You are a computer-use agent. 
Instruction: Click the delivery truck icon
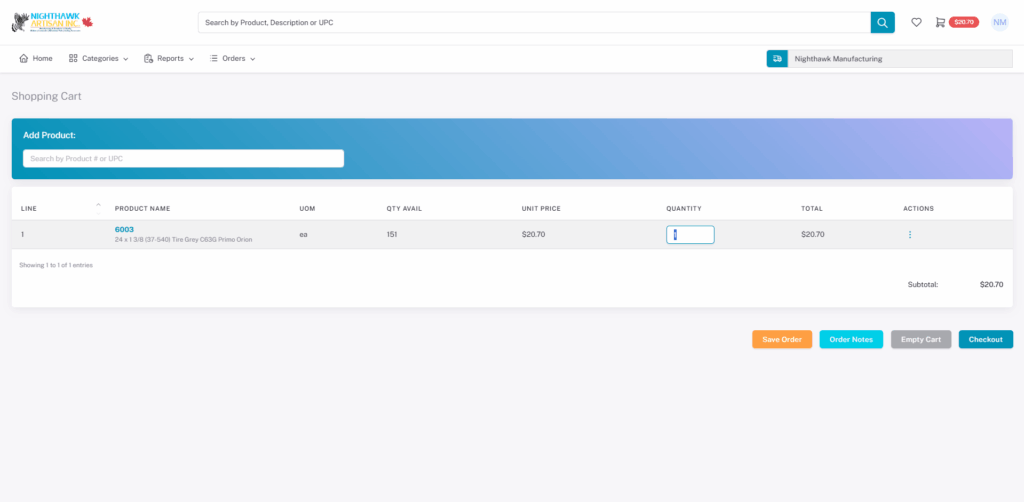tap(776, 59)
